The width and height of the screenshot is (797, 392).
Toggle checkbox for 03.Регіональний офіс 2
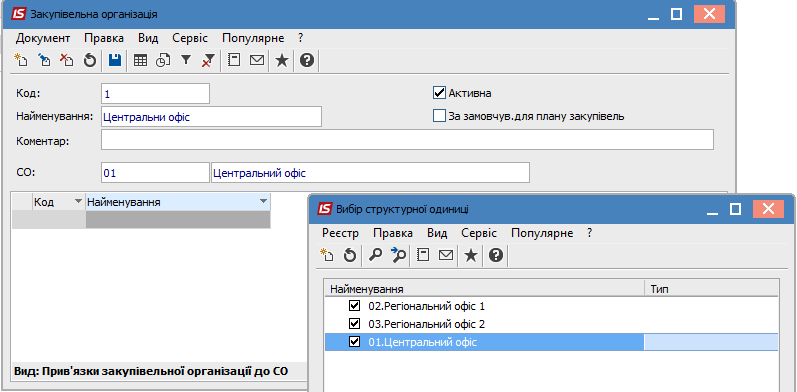click(x=354, y=324)
